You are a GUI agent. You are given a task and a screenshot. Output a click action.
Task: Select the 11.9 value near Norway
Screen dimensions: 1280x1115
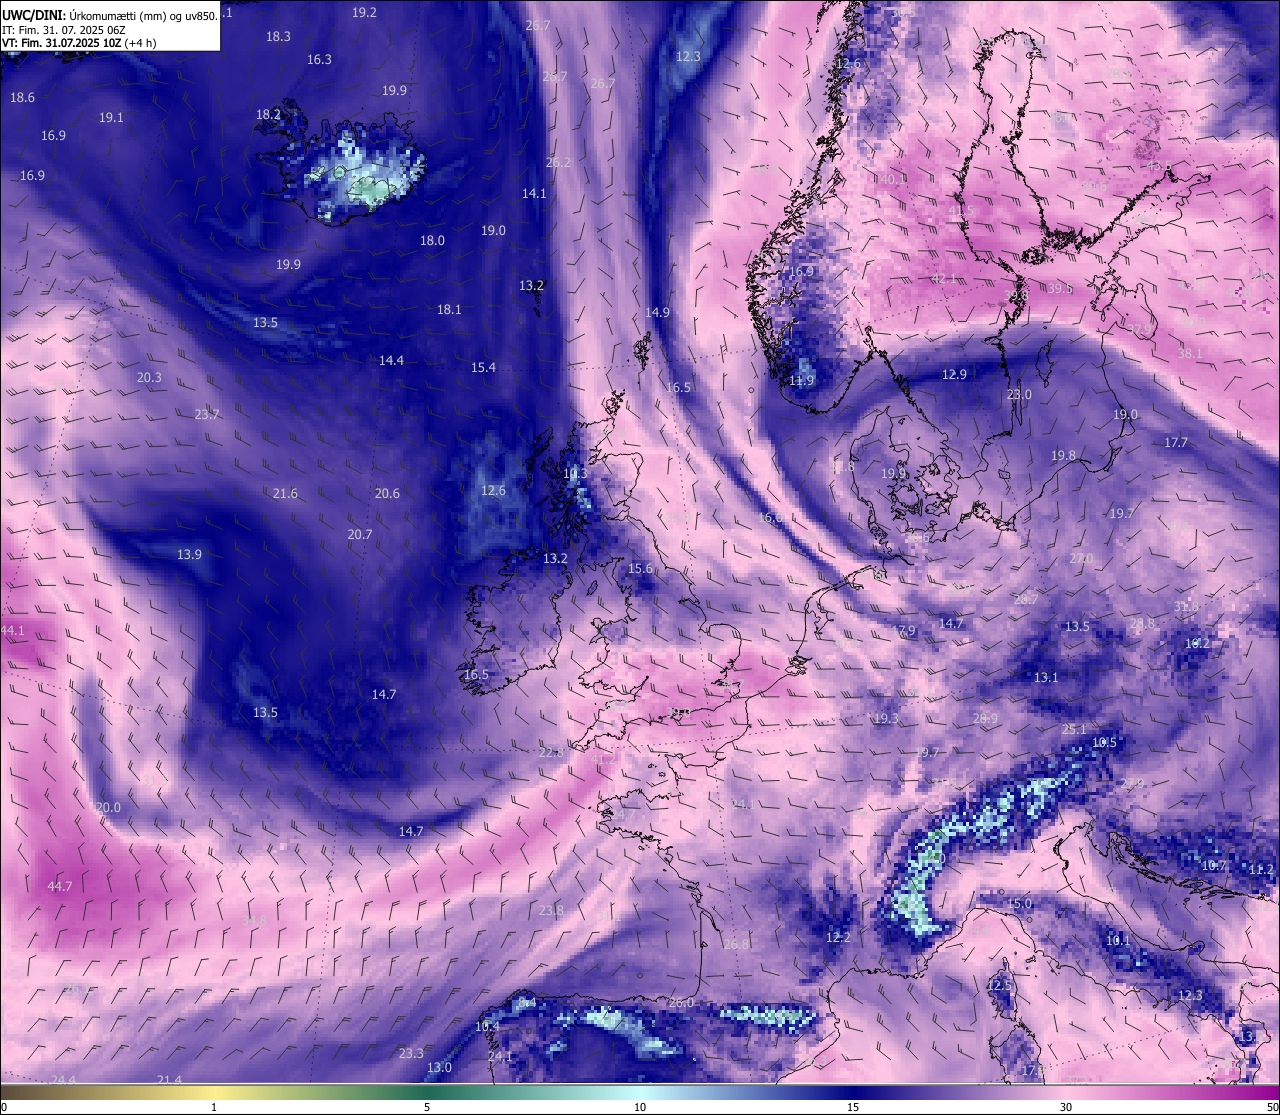(x=801, y=380)
